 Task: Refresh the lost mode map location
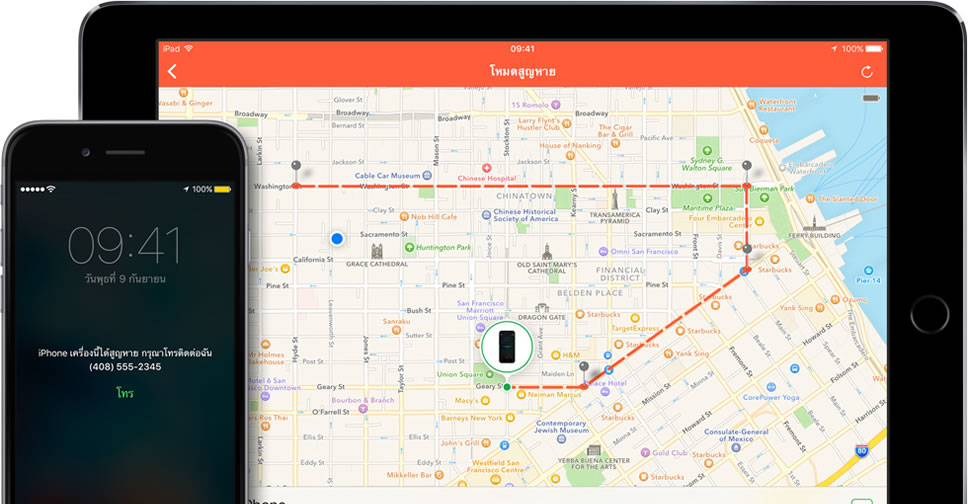[x=867, y=72]
